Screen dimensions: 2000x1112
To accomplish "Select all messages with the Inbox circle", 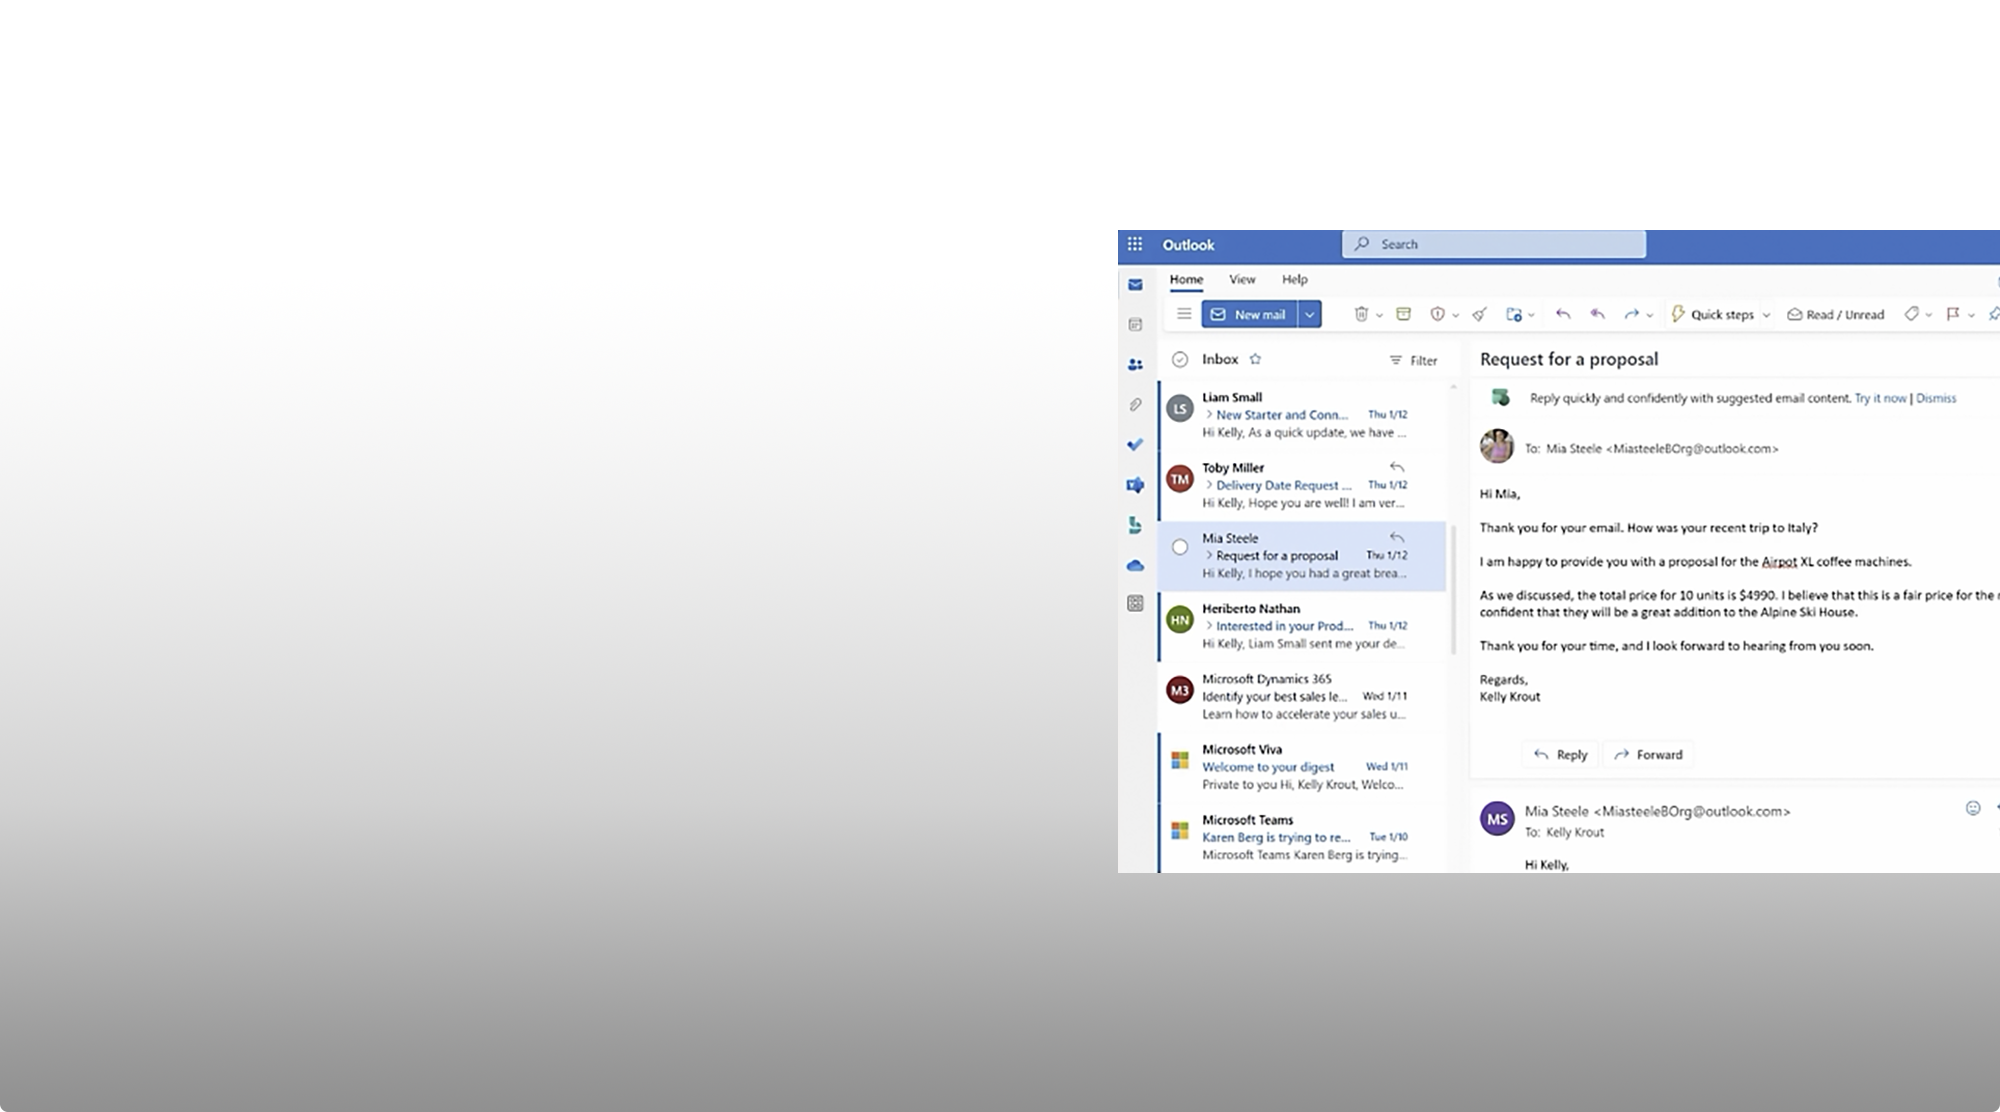I will pyautogui.click(x=1180, y=359).
